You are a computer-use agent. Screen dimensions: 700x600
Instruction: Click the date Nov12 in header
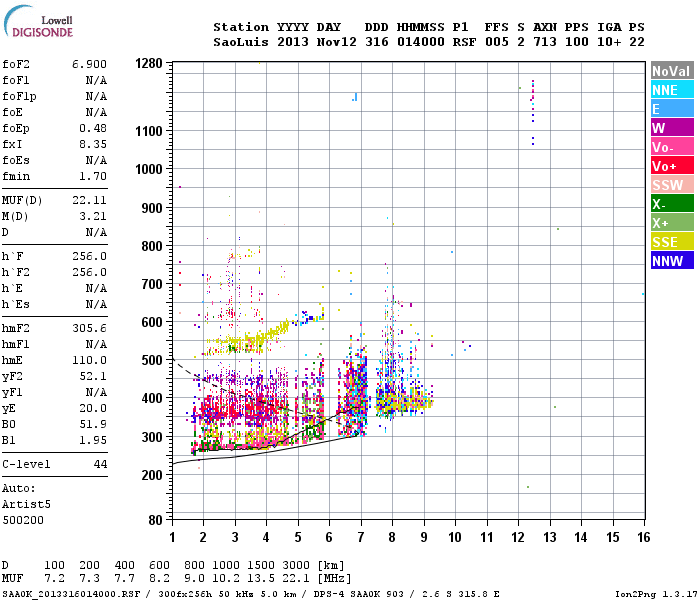pyautogui.click(x=337, y=42)
